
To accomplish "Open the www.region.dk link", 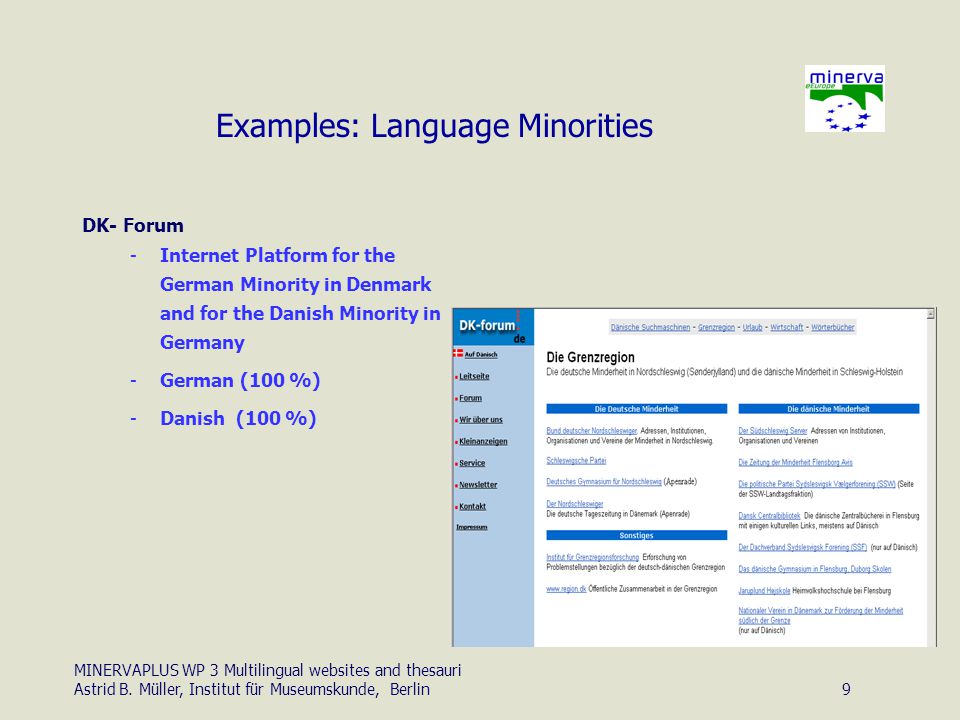I will pos(566,589).
